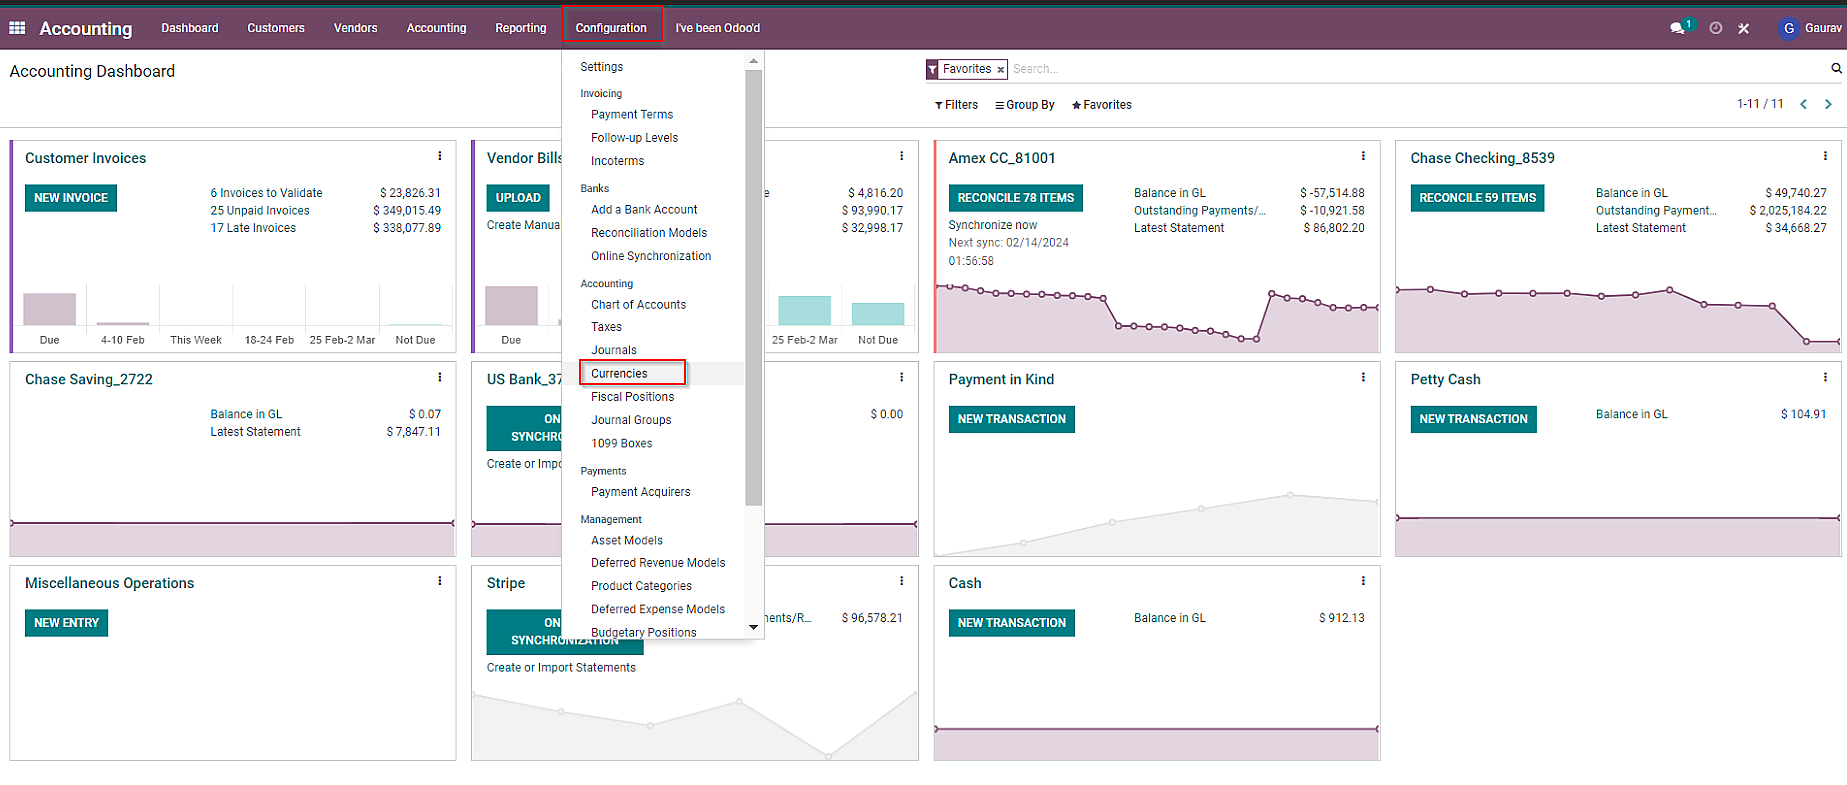Select Deferred Revenue Models menu entry
The image size is (1847, 785).
pyautogui.click(x=658, y=563)
